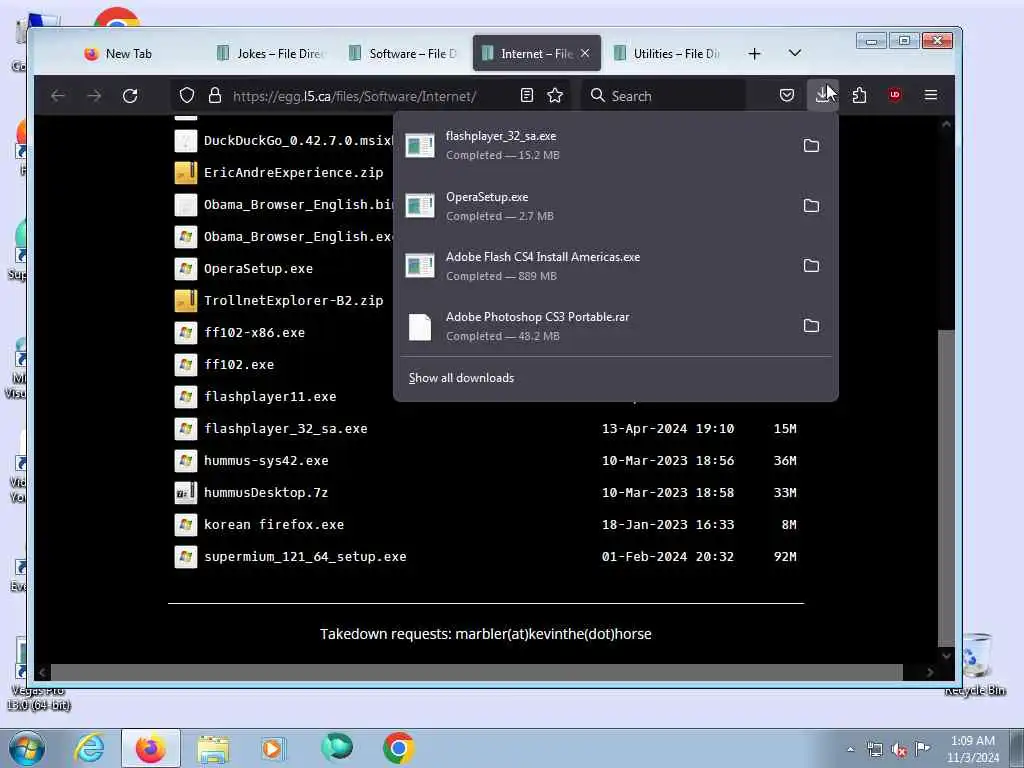Viewport: 1024px width, 768px height.
Task: Switch to the Utilities – File Directory tab
Action: (668, 54)
